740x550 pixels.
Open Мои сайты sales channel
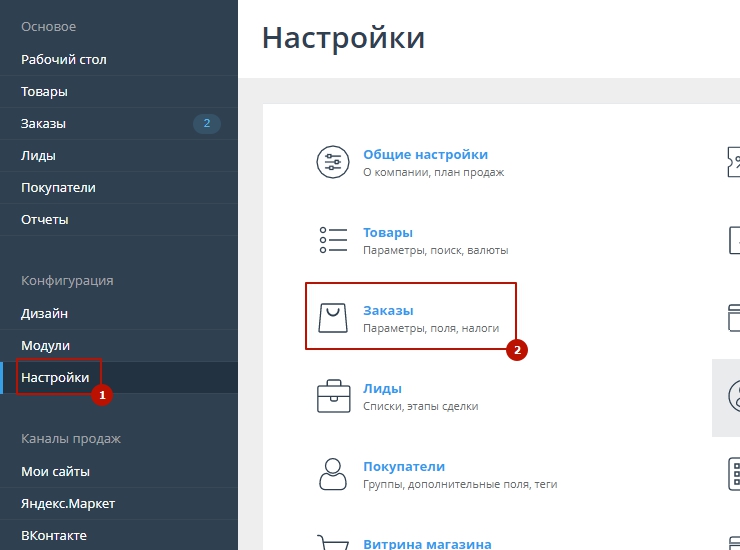click(x=56, y=472)
